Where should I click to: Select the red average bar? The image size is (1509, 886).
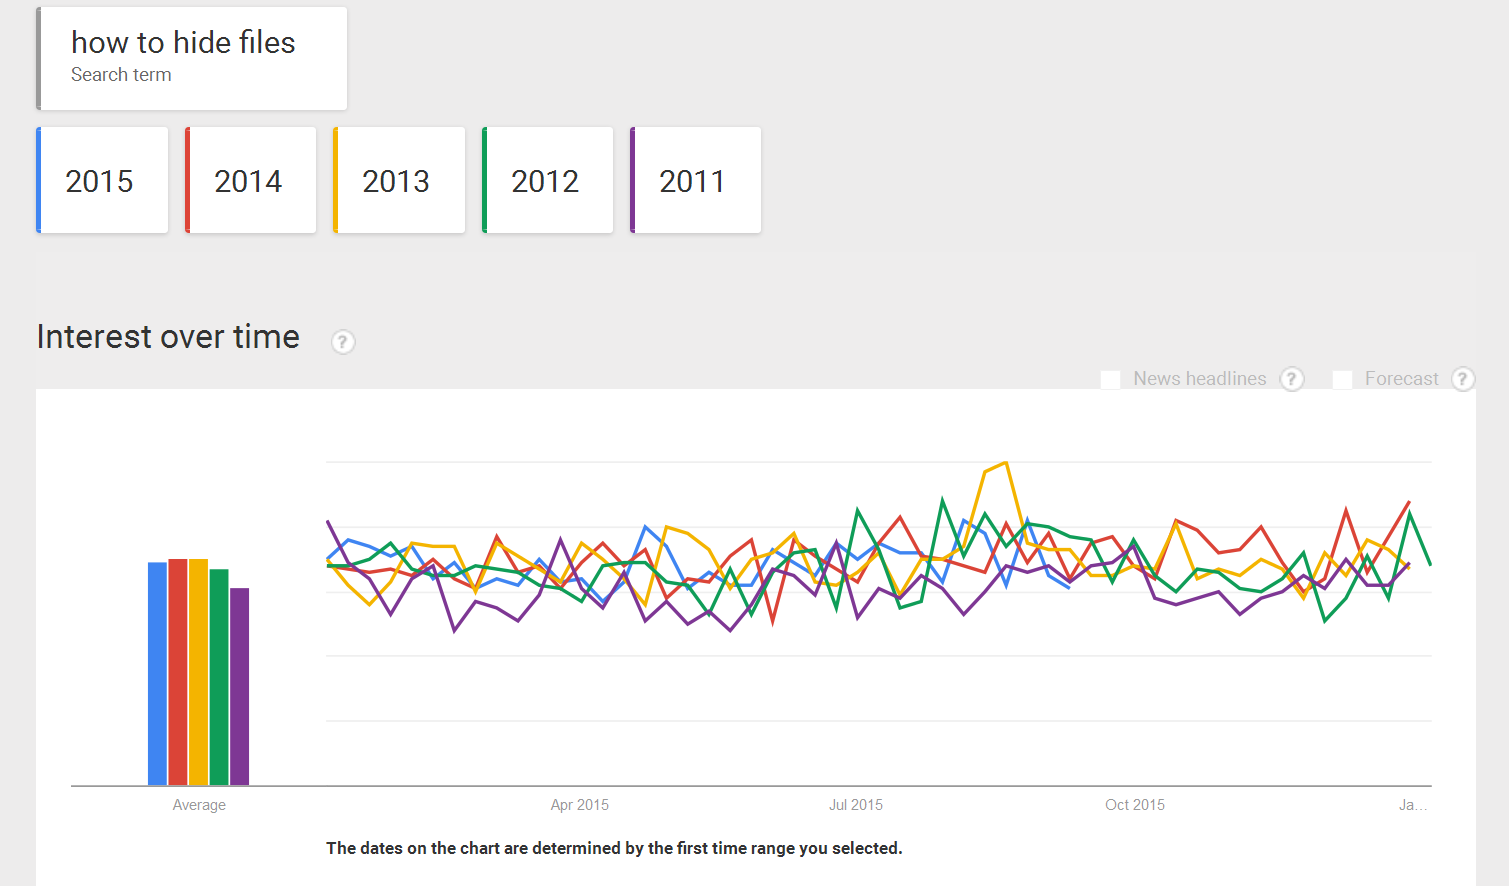pos(178,672)
